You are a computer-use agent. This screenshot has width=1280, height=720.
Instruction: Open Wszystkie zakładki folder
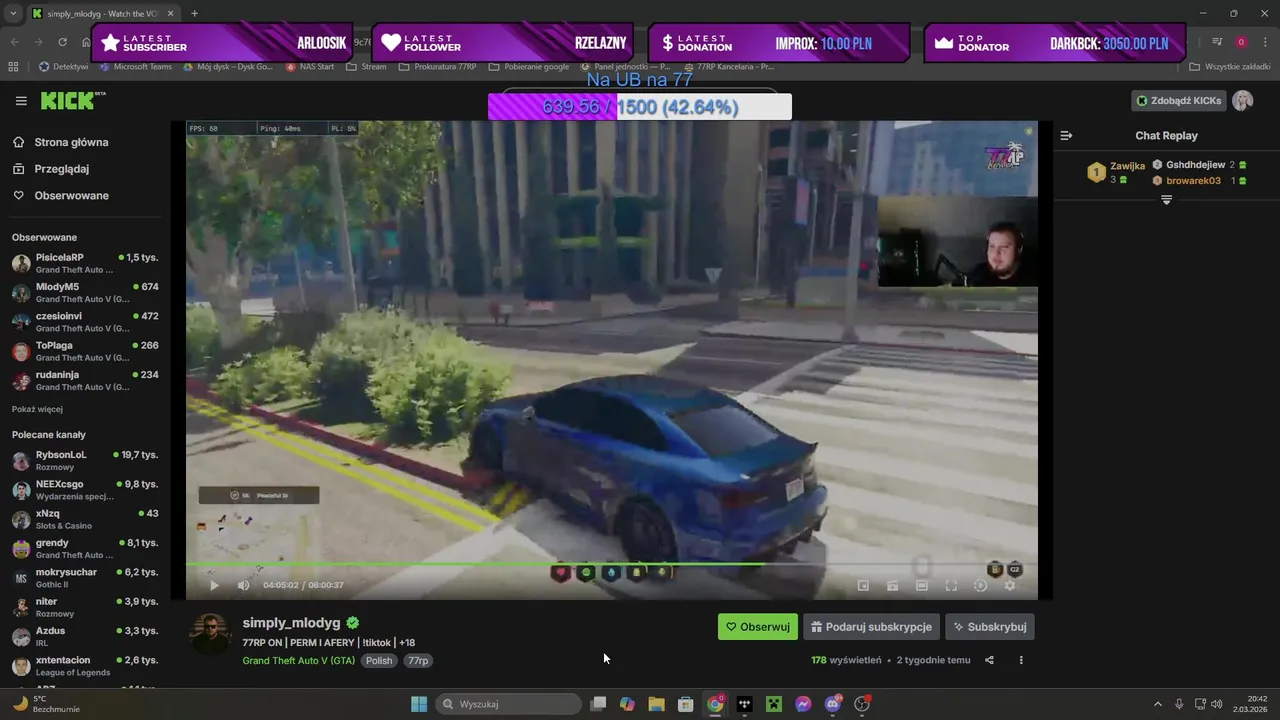coord(1229,67)
